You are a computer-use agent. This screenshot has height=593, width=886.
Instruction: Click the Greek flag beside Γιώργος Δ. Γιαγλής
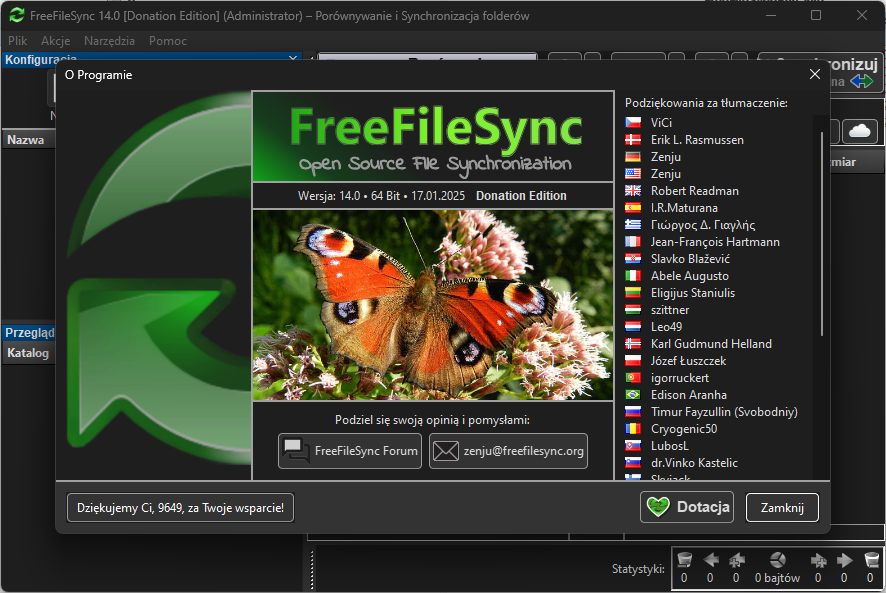coord(633,224)
